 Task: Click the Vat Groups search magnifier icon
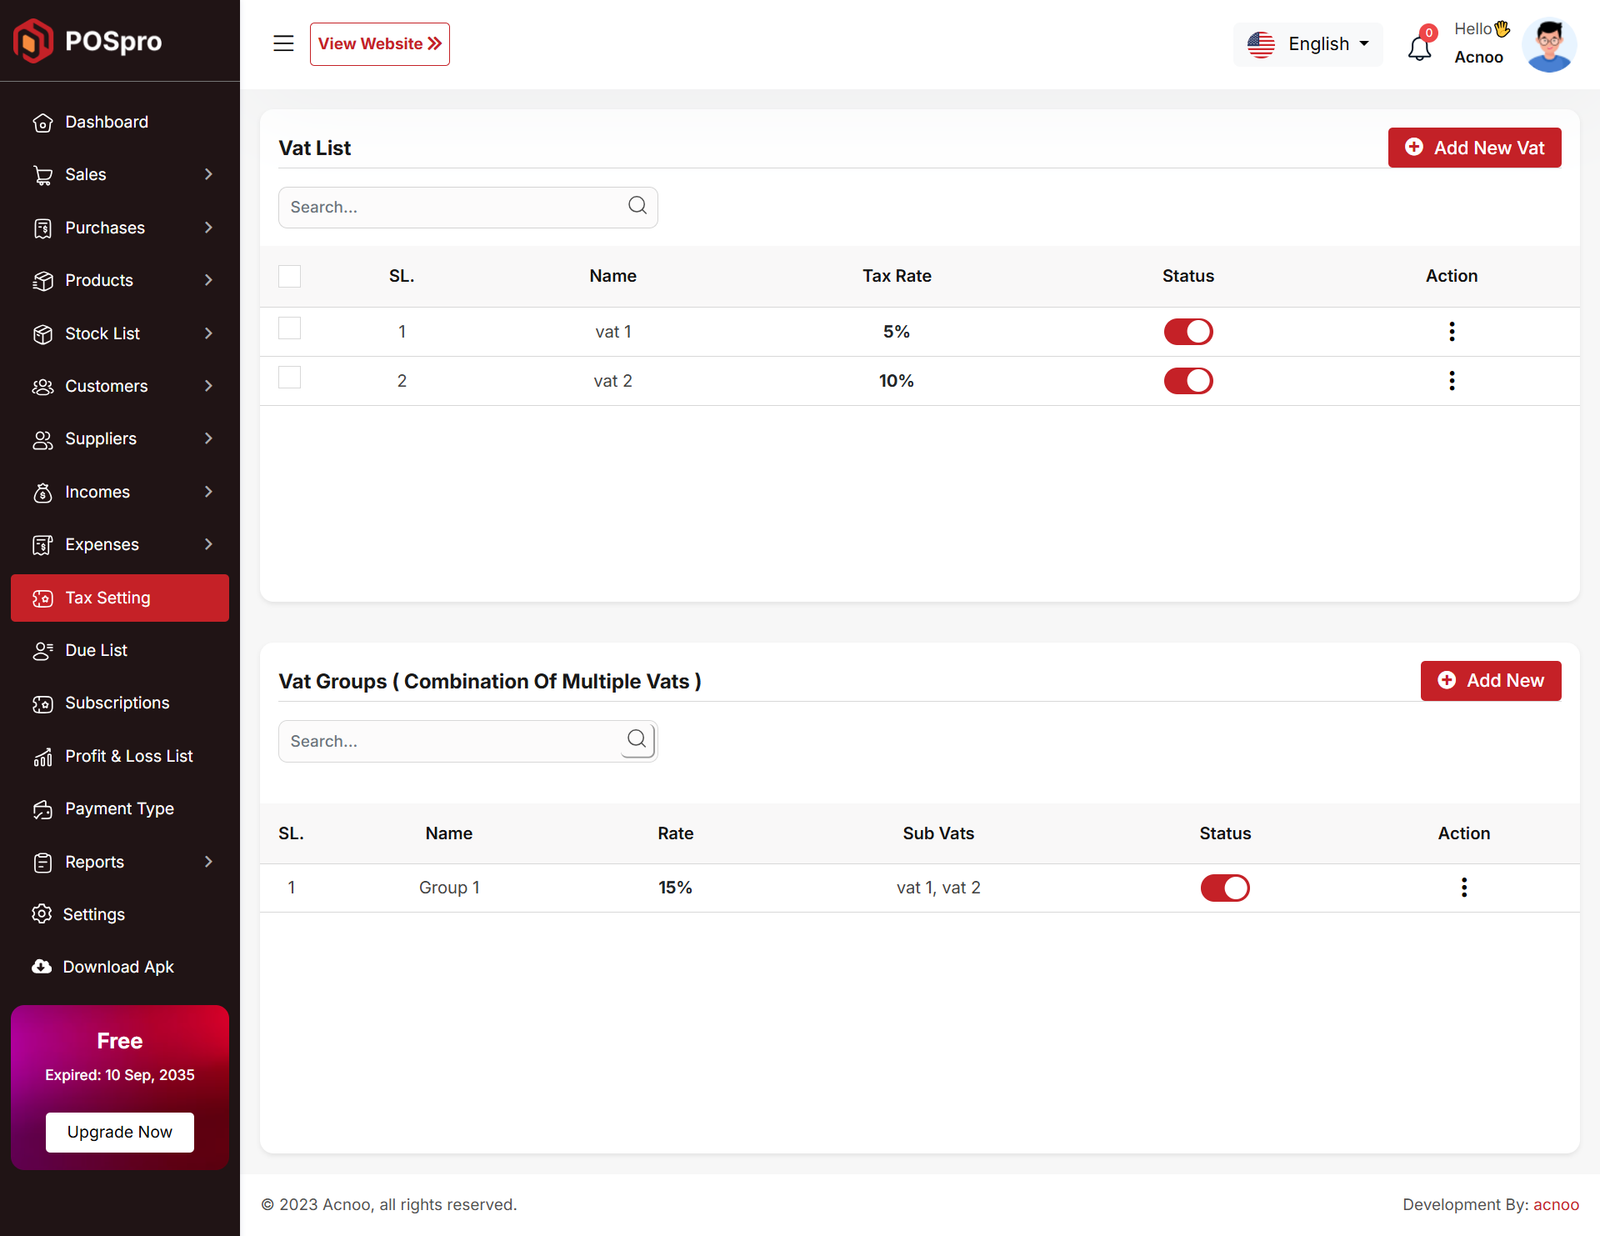[637, 740]
